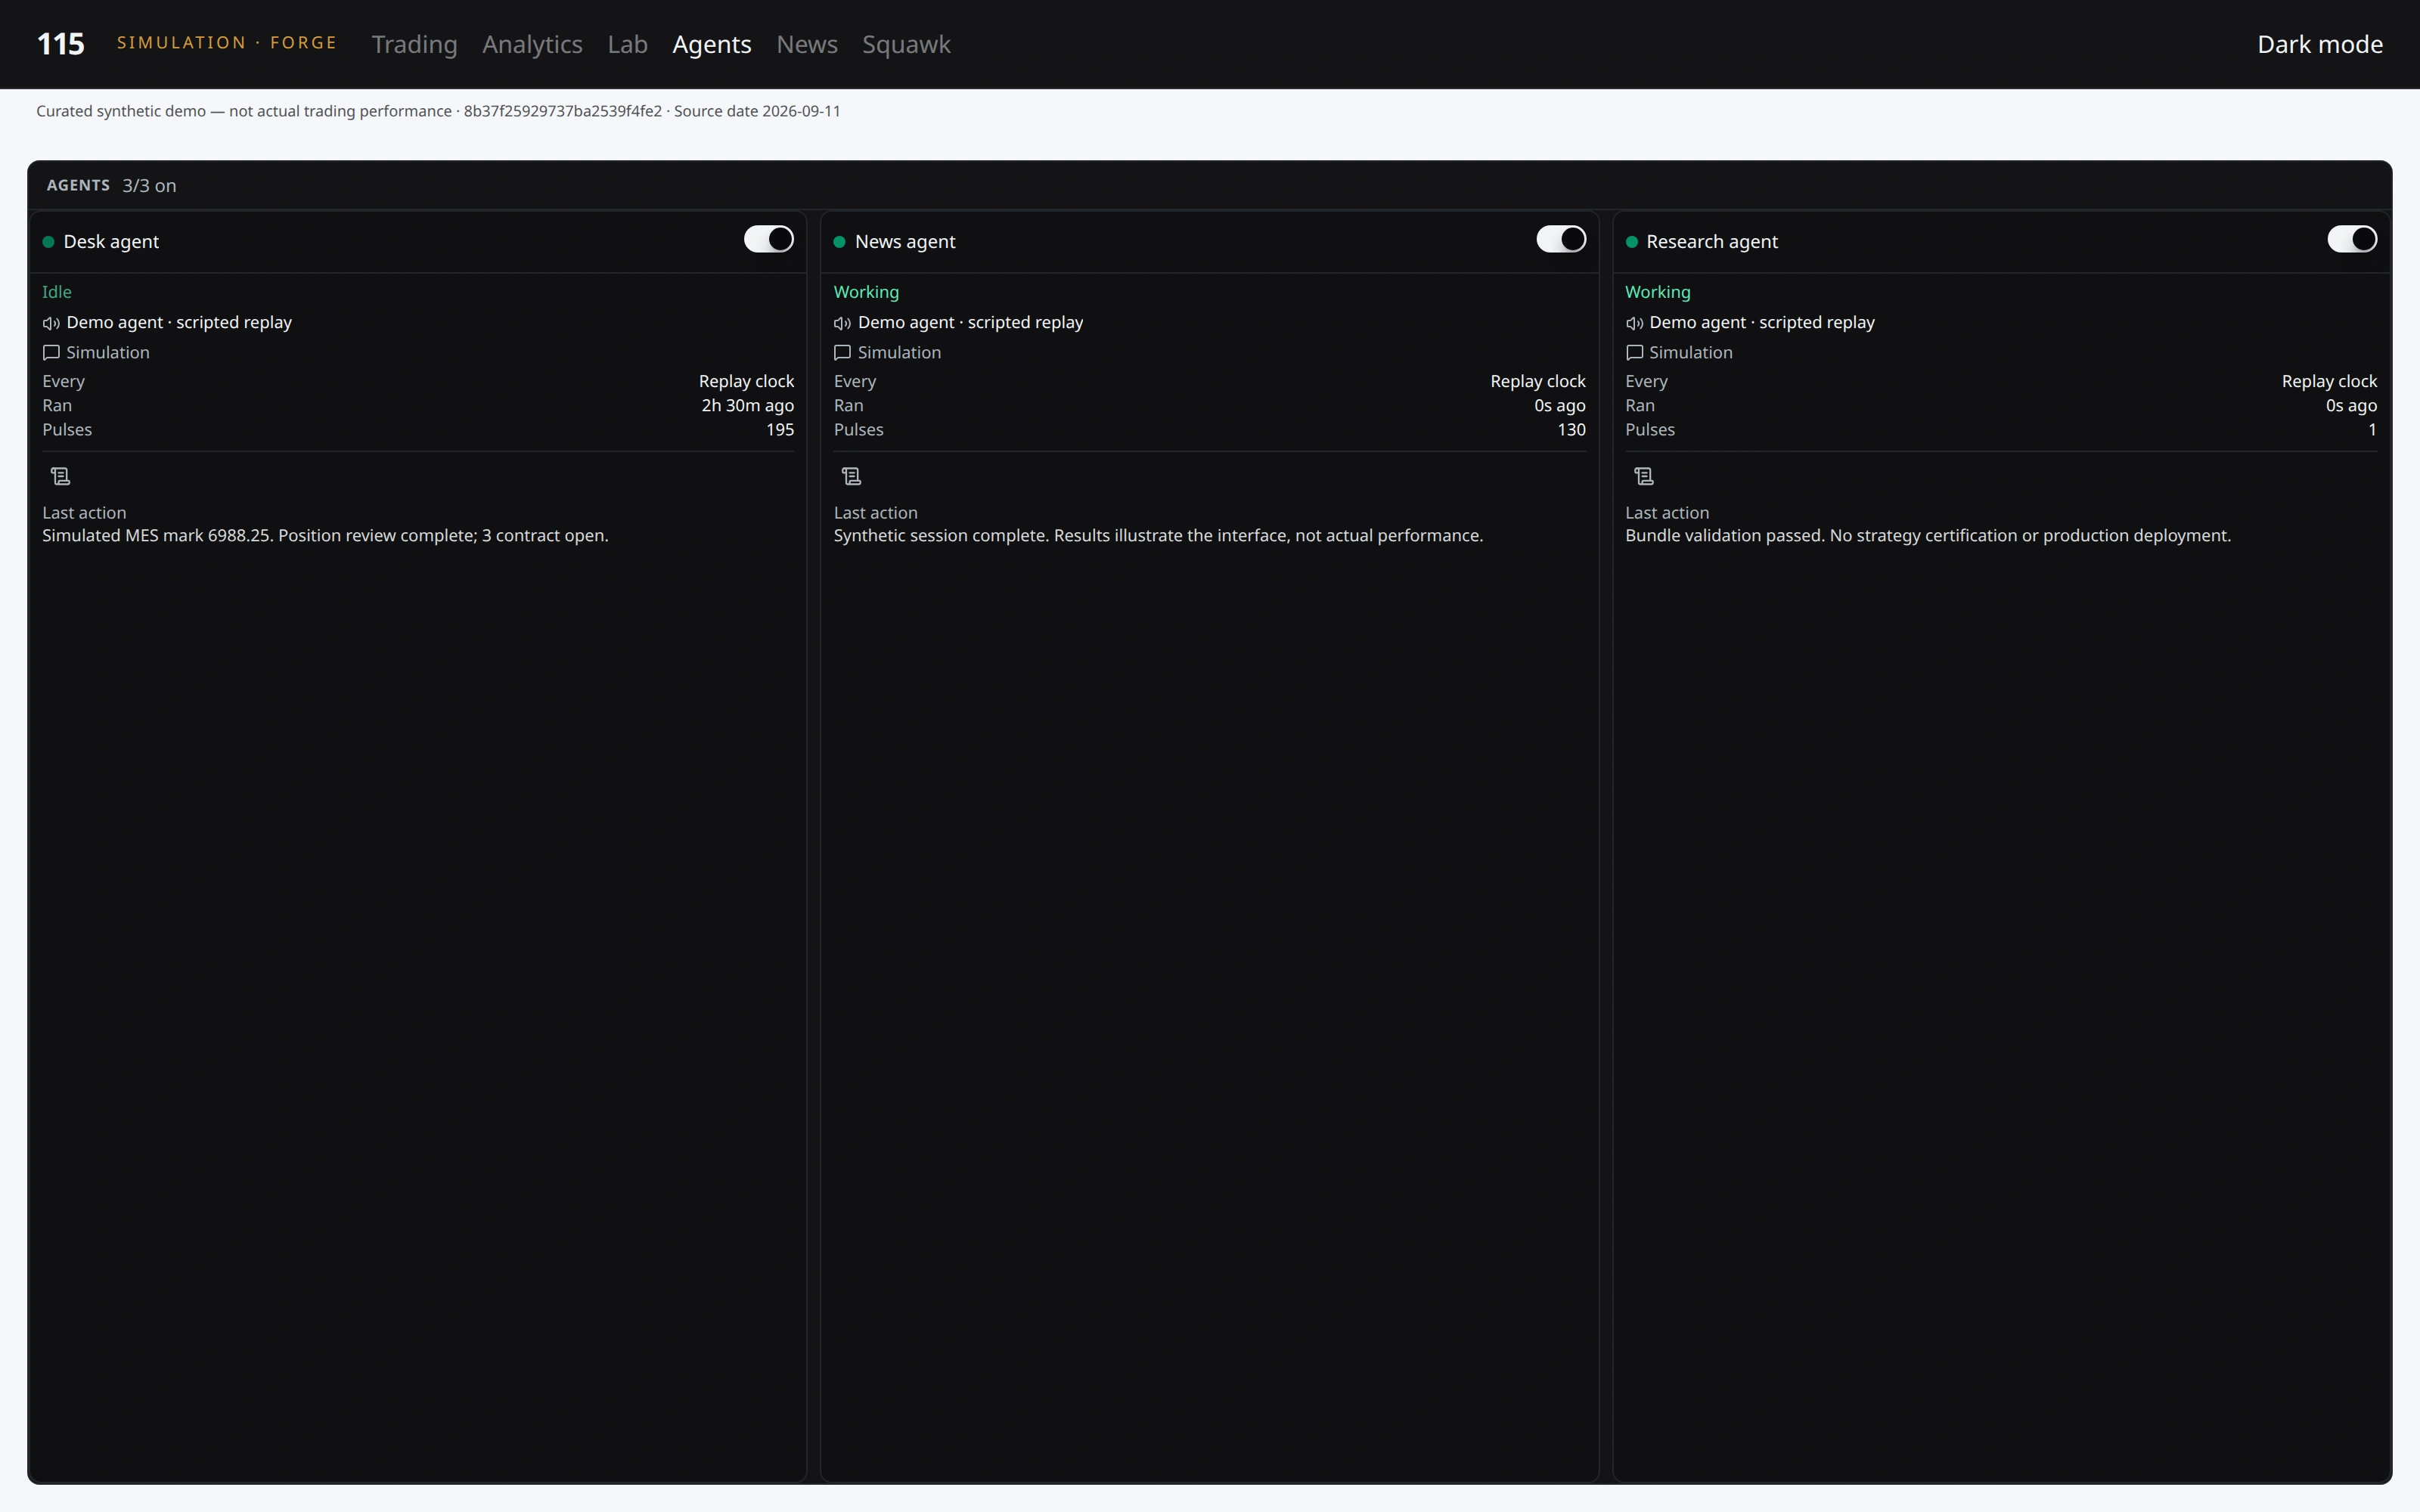Click the Pulses value 1 in Research agent
2420x1512 pixels.
2372,430
